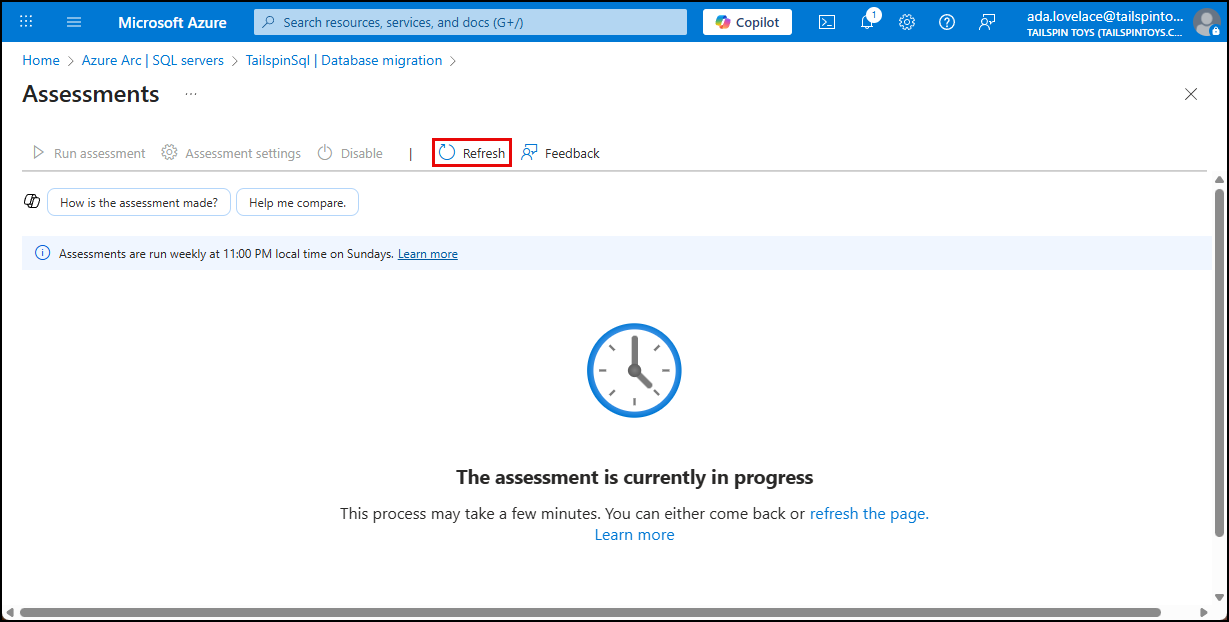Select Feedback in the command bar
The width and height of the screenshot is (1229, 622).
pos(560,152)
